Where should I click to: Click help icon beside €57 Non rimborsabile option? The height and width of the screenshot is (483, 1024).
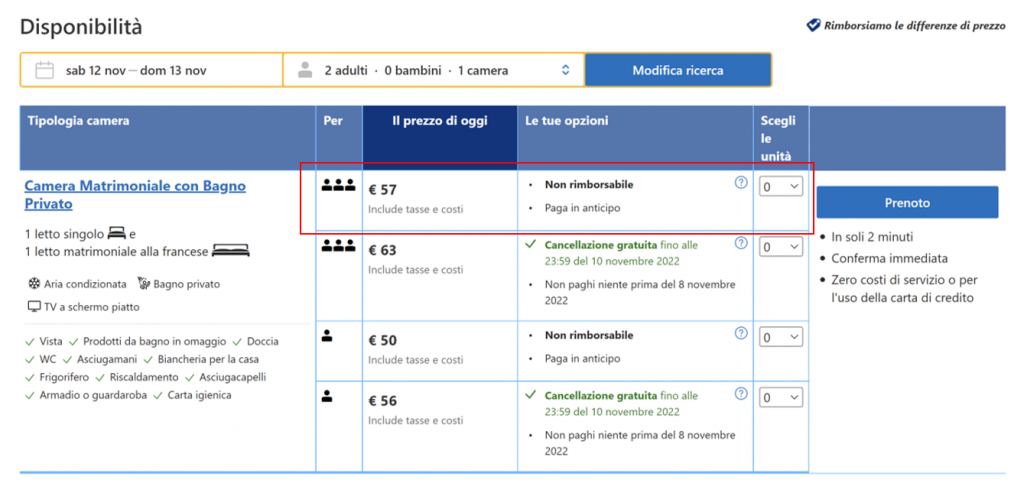coord(741,182)
